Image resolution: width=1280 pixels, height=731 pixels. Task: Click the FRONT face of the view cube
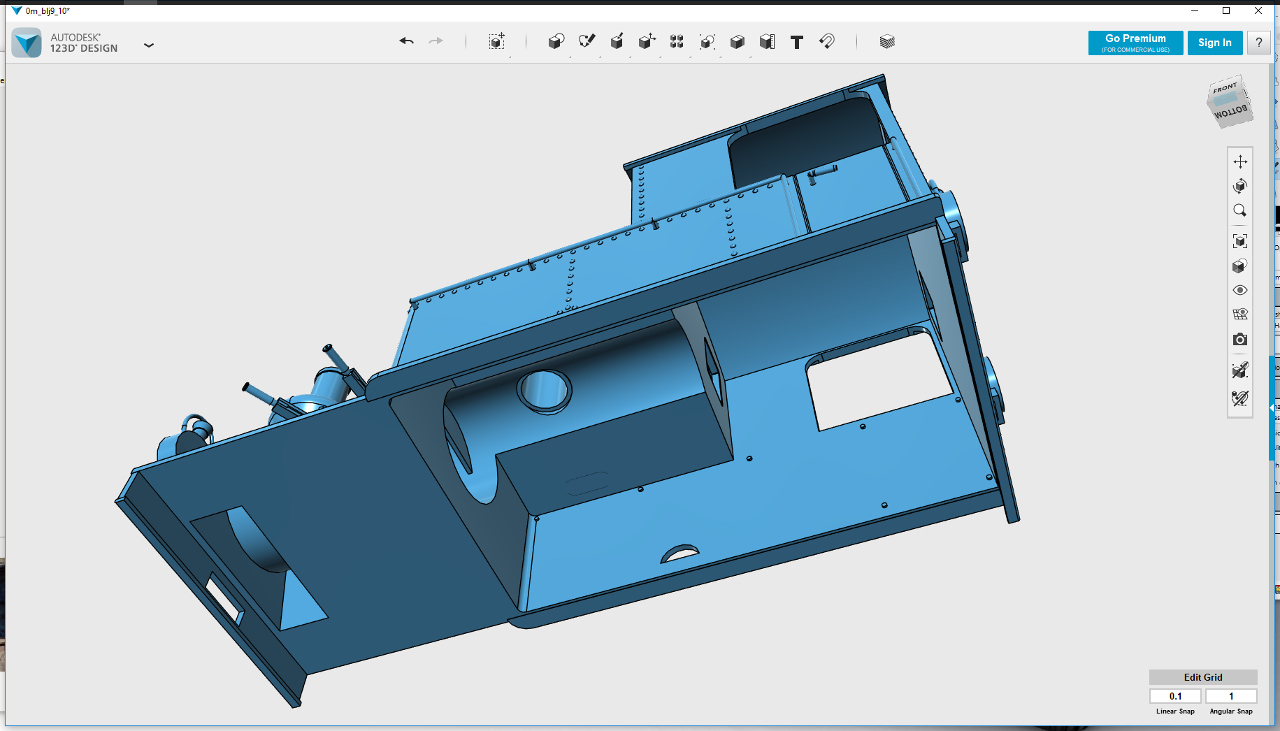coord(1224,90)
